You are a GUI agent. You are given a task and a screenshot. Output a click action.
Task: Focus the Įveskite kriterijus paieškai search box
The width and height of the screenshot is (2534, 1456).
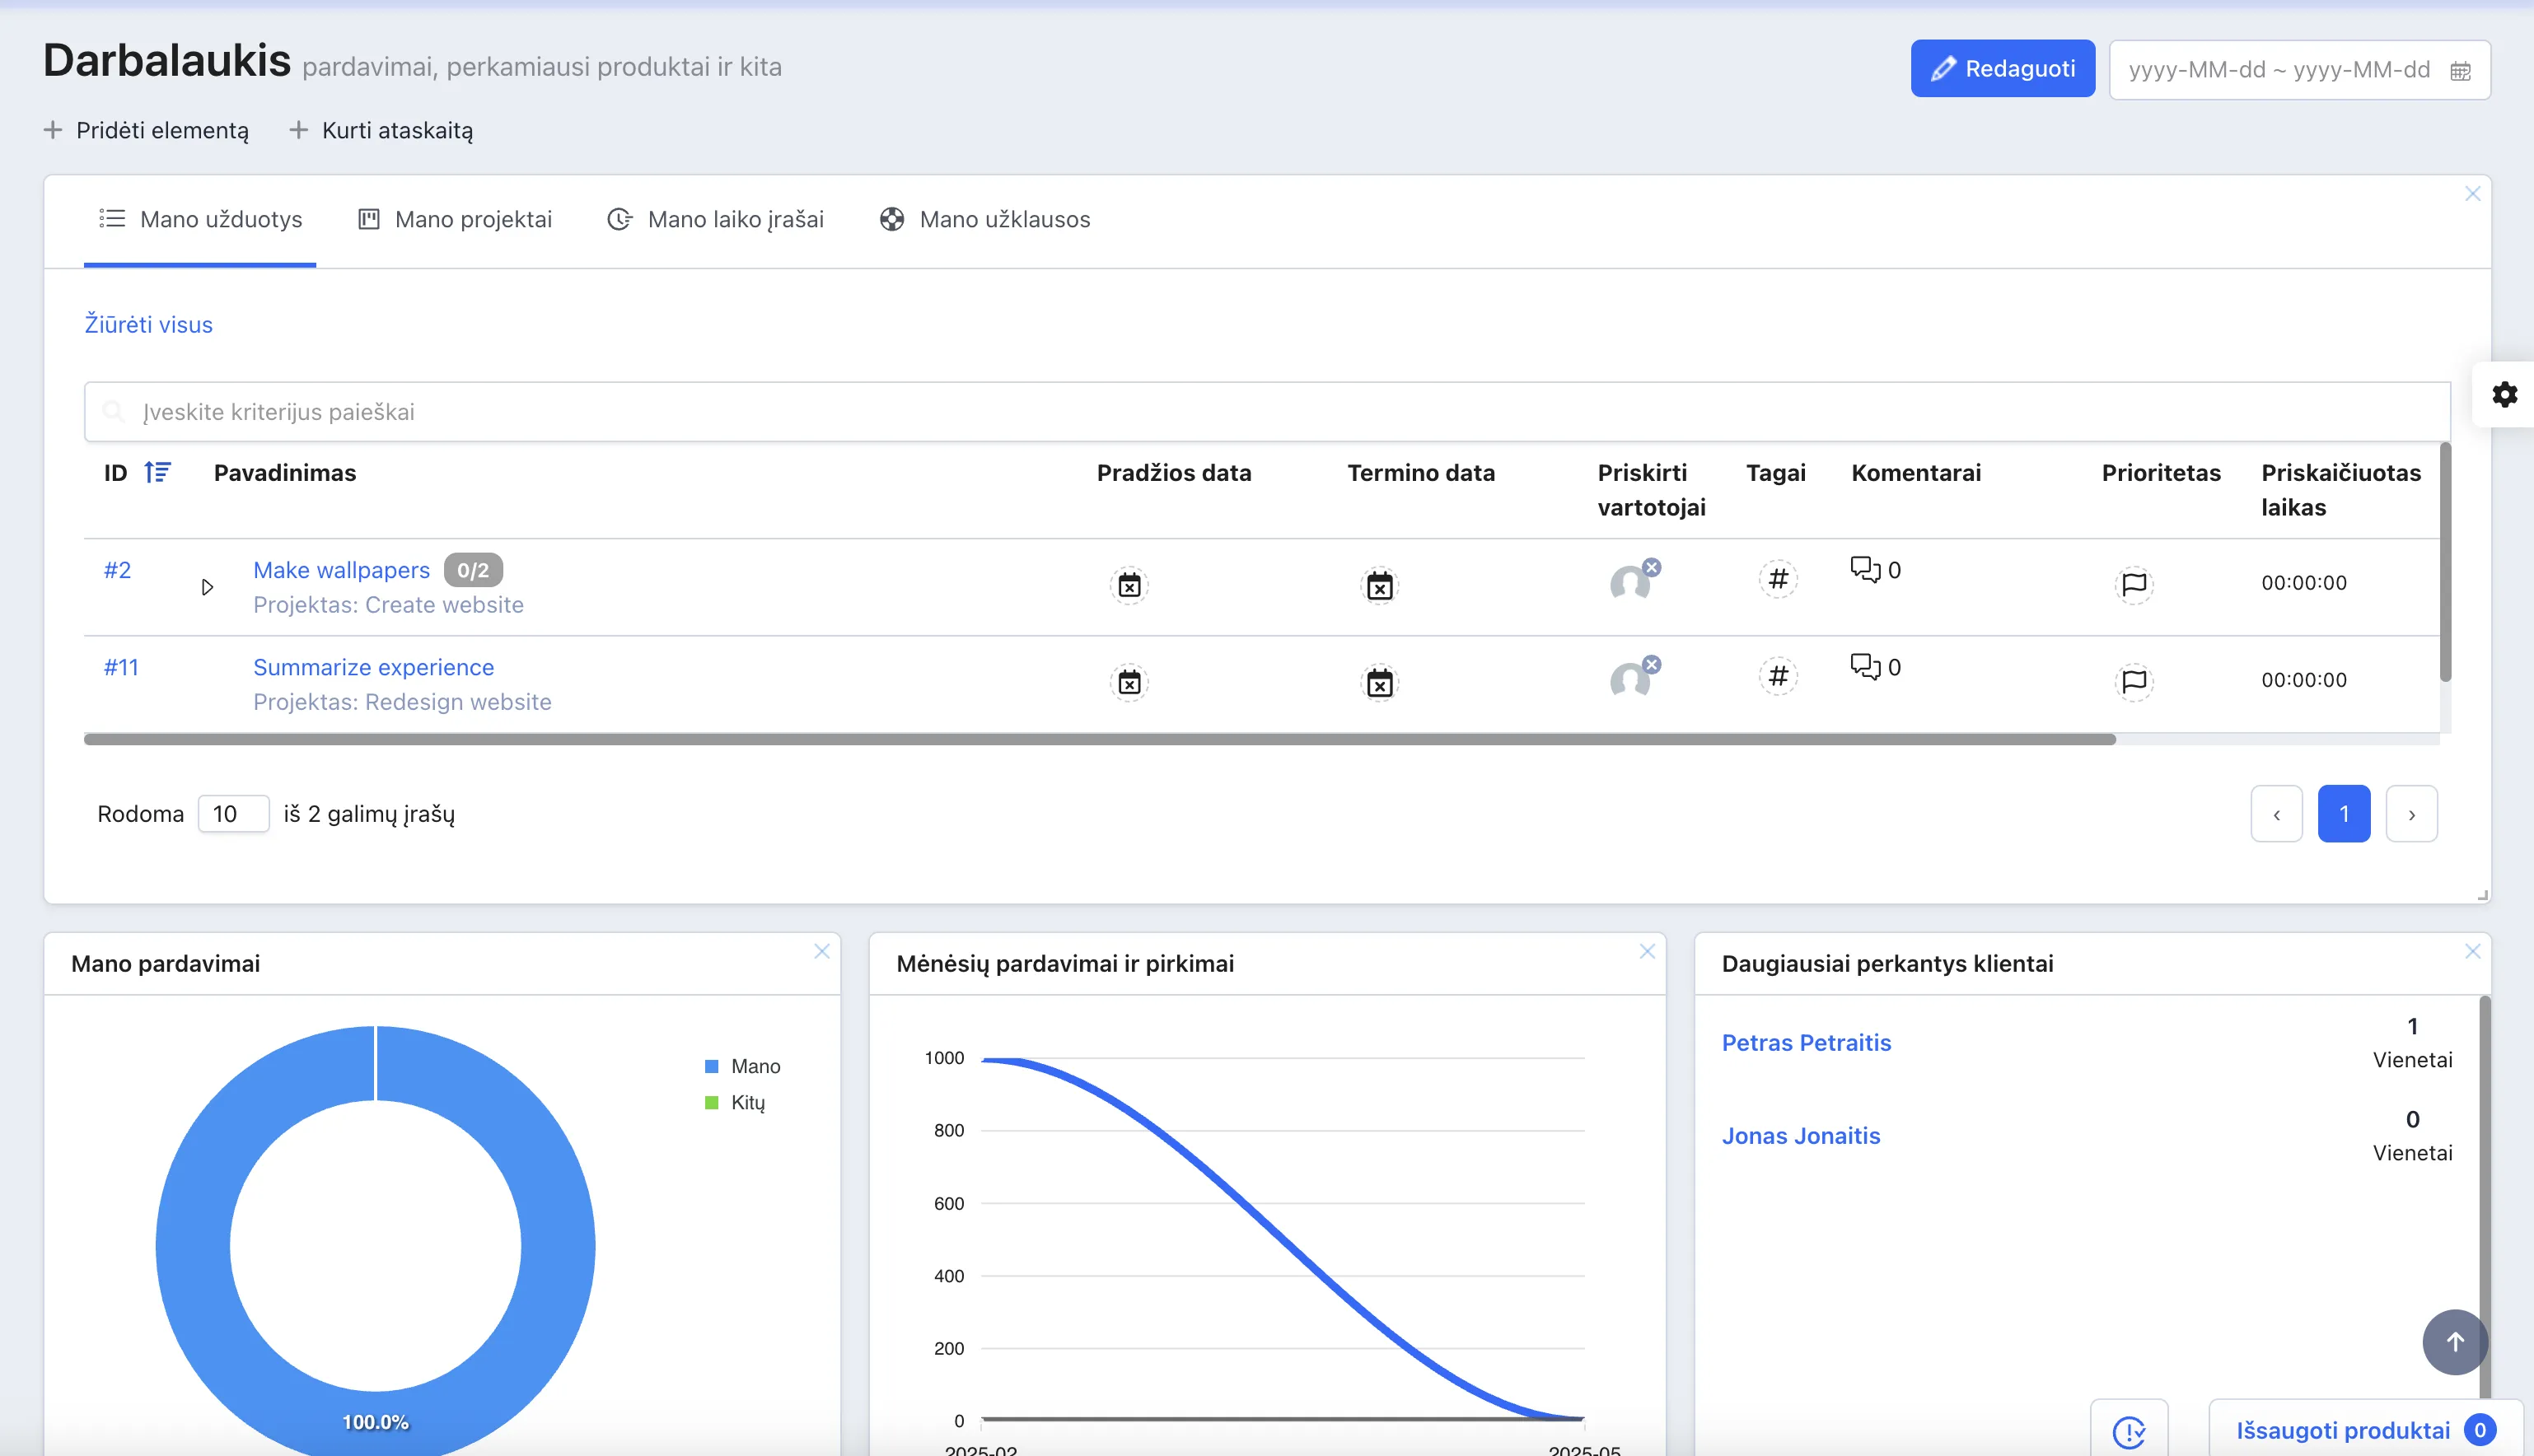(x=1267, y=411)
